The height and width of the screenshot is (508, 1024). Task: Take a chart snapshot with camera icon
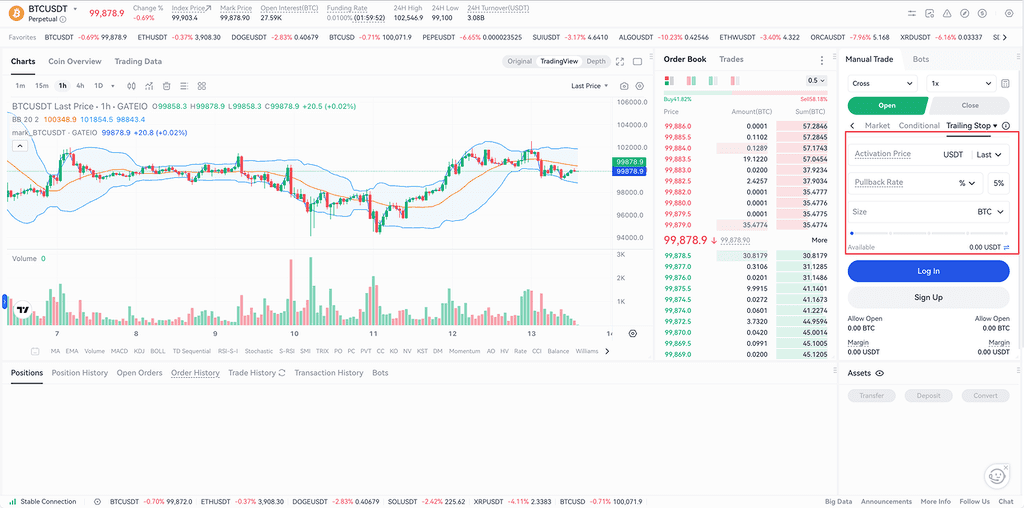(624, 86)
